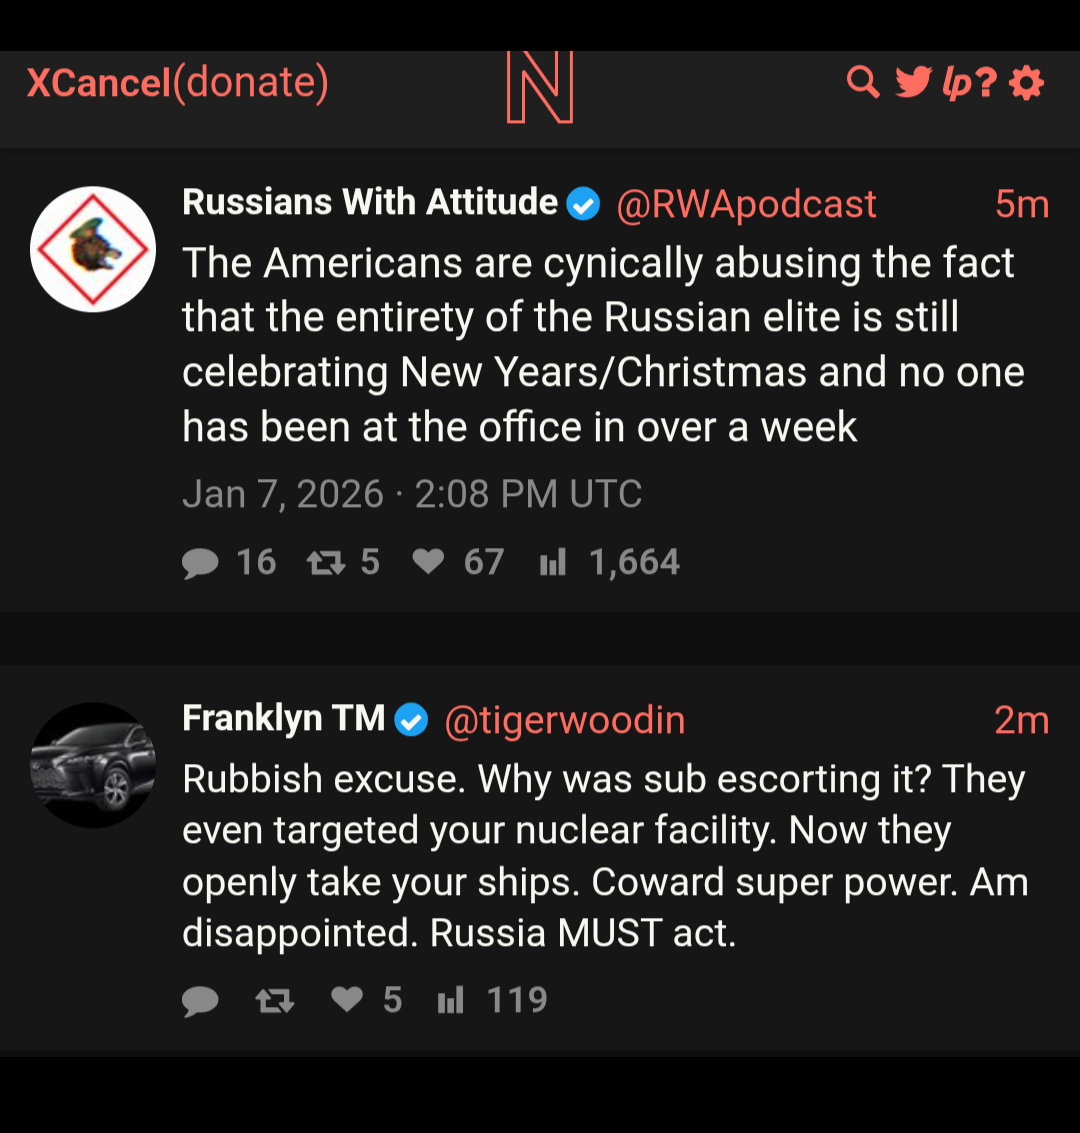The width and height of the screenshot is (1080, 1133).
Task: Open the @RWApodcast handle link
Action: 746,204
